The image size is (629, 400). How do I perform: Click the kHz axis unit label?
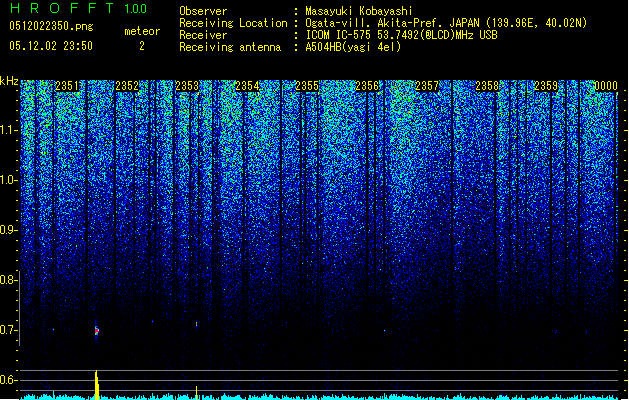point(9,81)
